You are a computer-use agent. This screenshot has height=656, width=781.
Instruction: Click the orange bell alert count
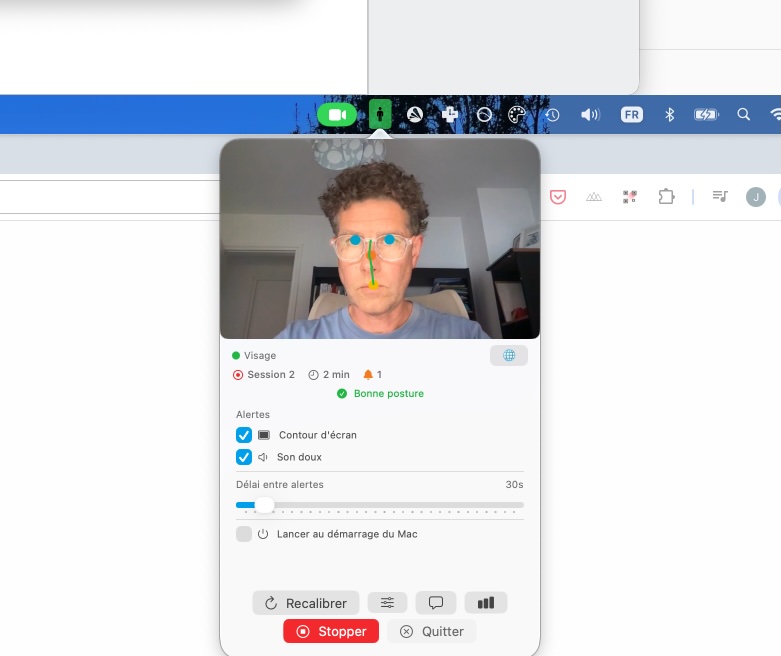tap(373, 375)
